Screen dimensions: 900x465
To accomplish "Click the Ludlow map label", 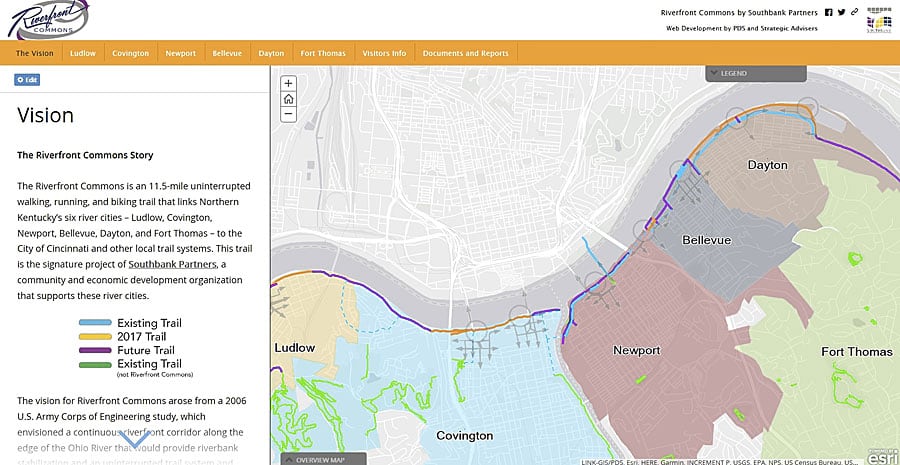I will point(294,348).
